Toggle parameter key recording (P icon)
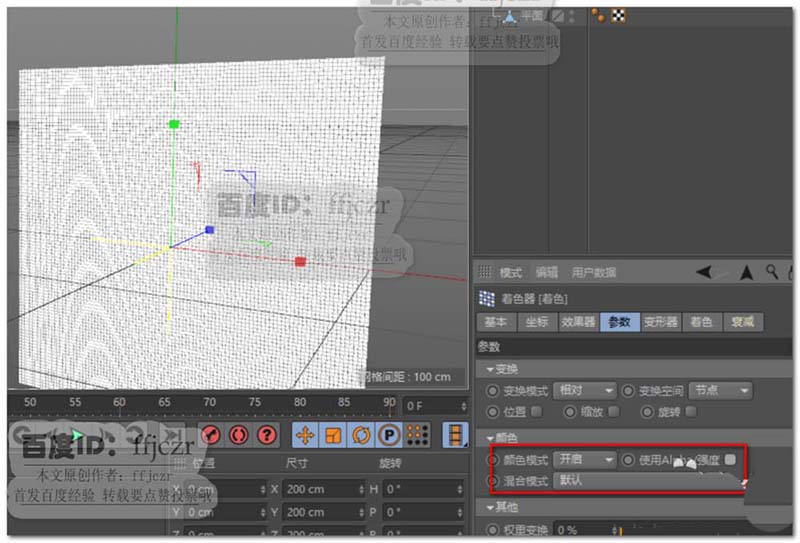This screenshot has width=800, height=543. tap(389, 435)
